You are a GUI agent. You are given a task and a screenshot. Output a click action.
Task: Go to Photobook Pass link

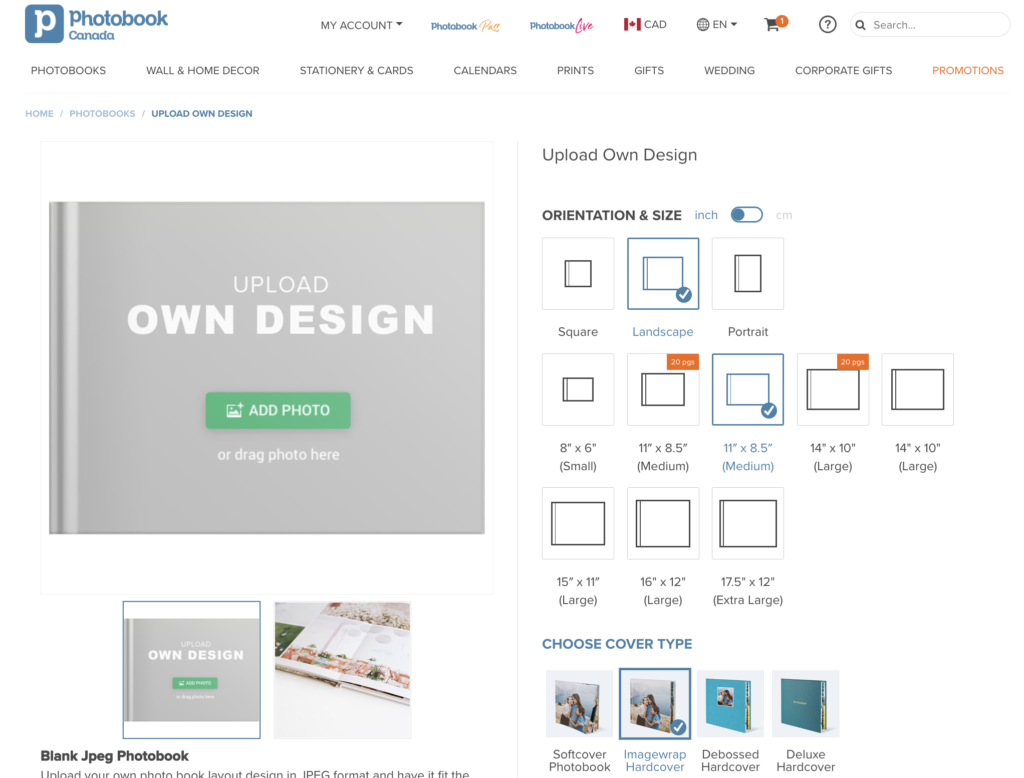465,26
